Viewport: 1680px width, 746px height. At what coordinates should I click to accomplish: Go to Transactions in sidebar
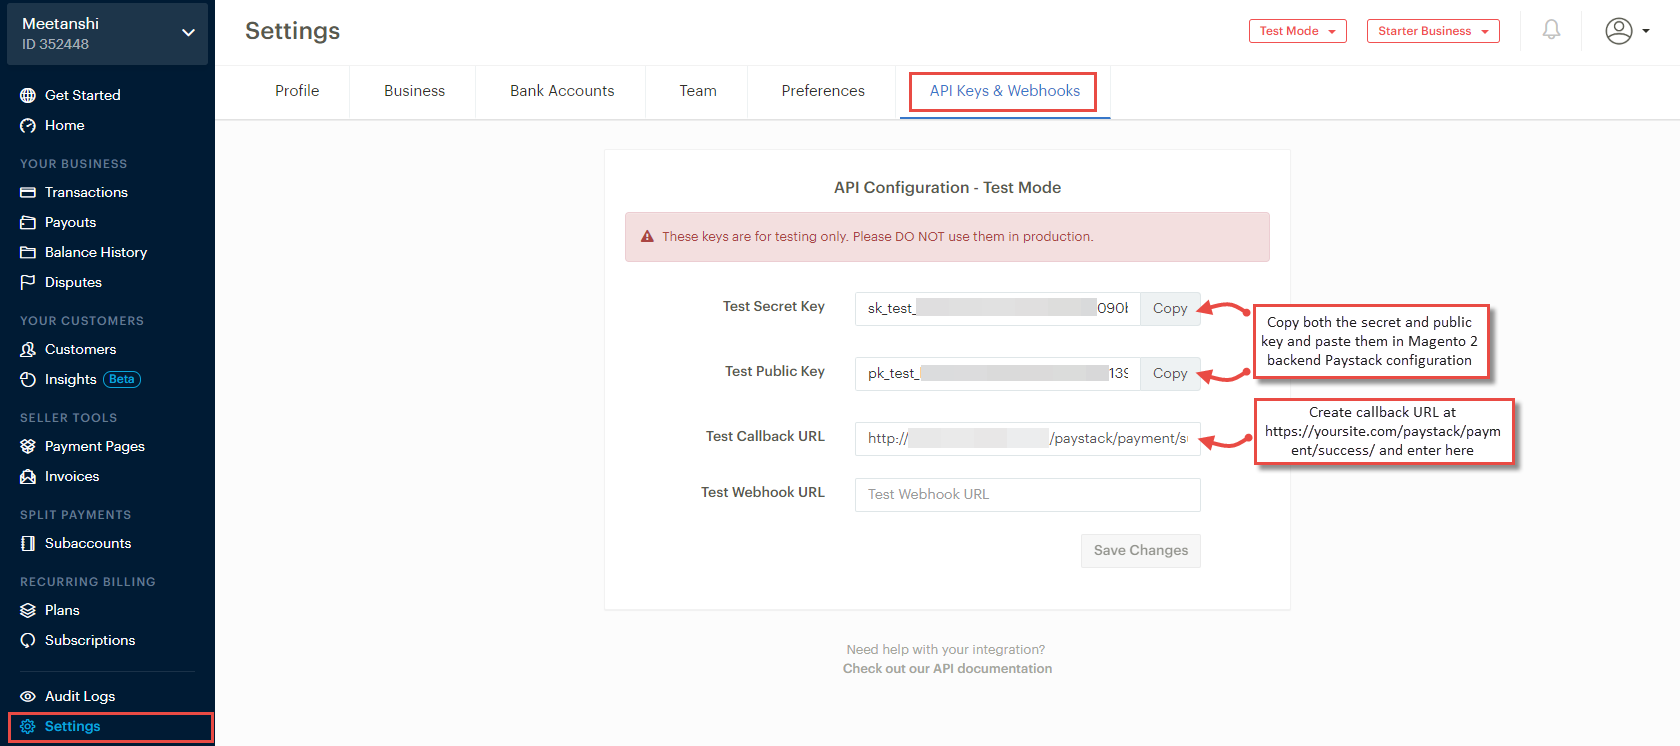tap(86, 192)
